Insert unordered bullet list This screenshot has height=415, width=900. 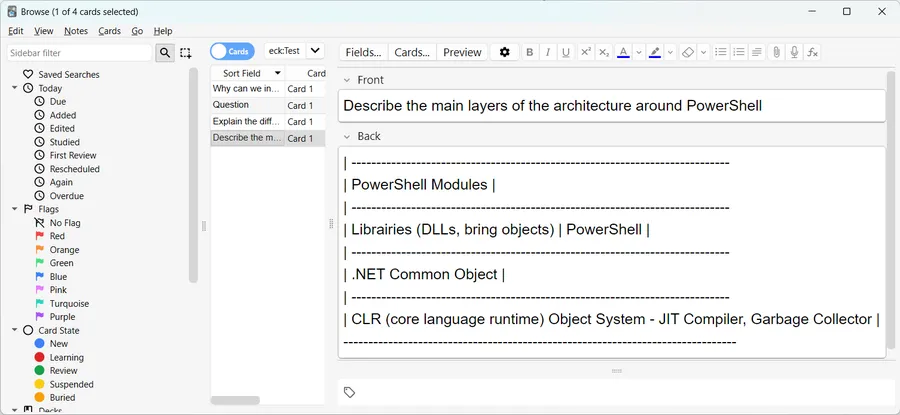[721, 52]
